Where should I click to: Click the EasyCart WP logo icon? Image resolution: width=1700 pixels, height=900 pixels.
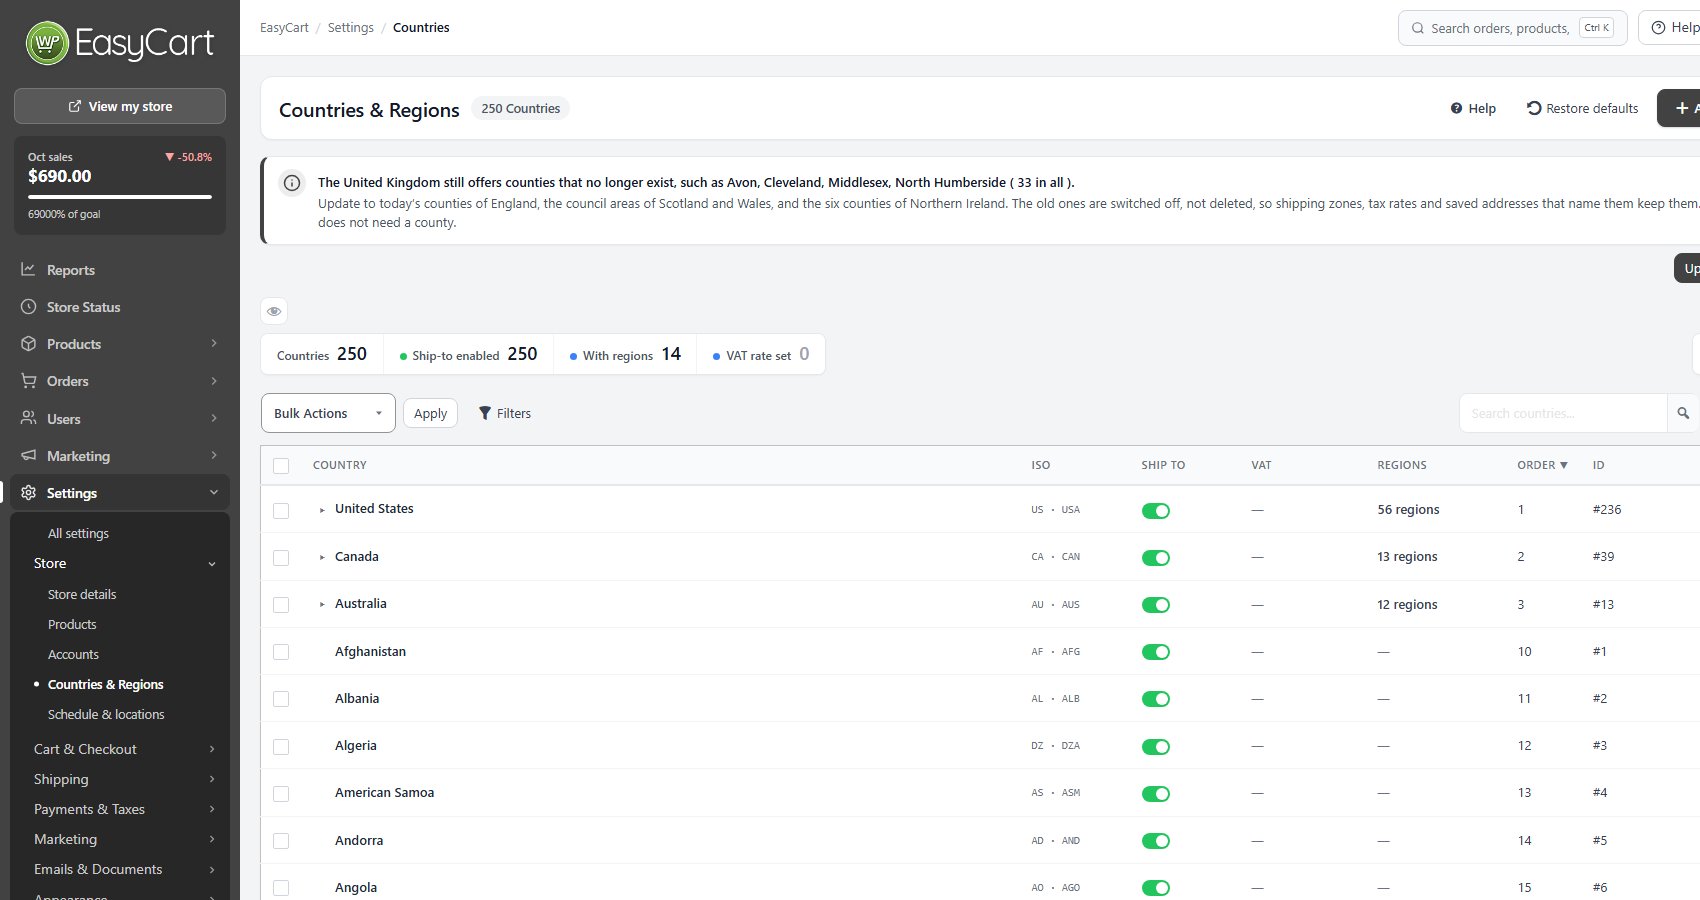47,43
